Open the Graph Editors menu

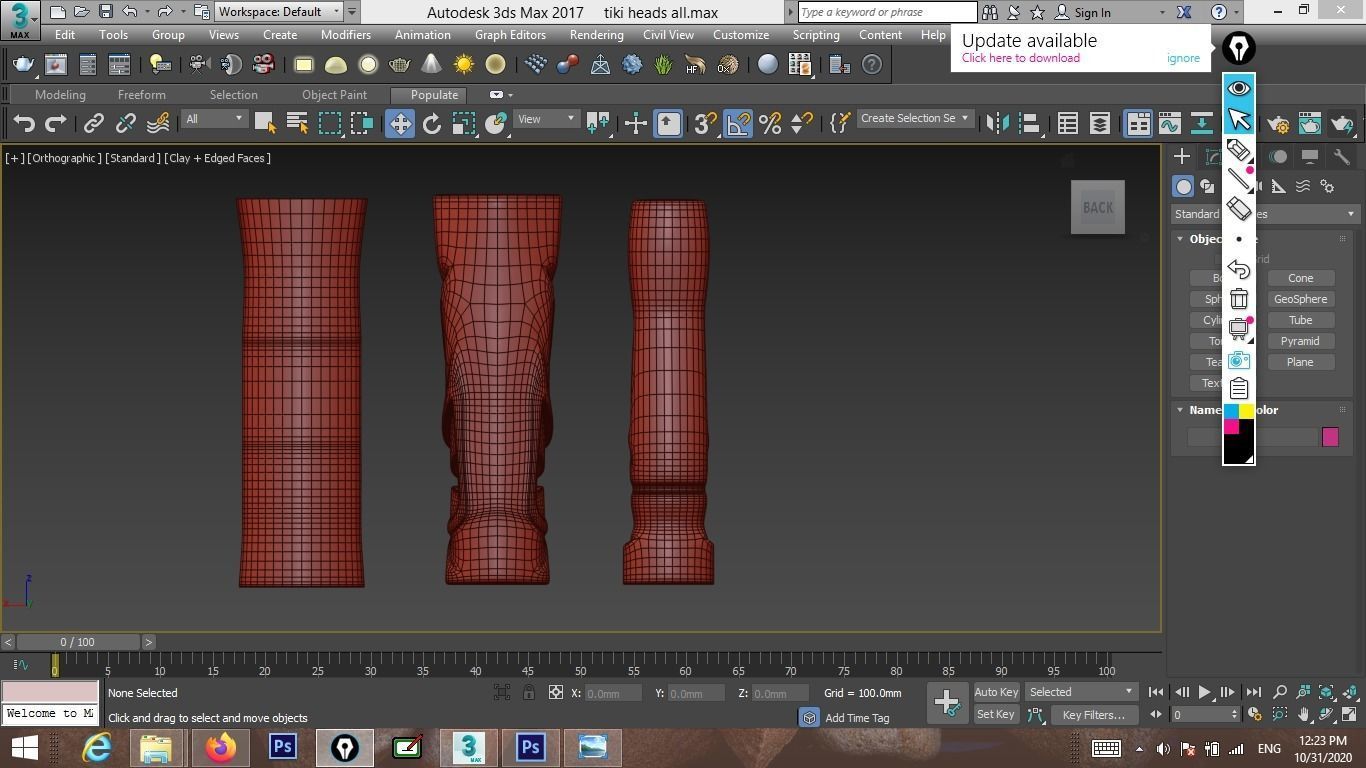pyautogui.click(x=510, y=35)
